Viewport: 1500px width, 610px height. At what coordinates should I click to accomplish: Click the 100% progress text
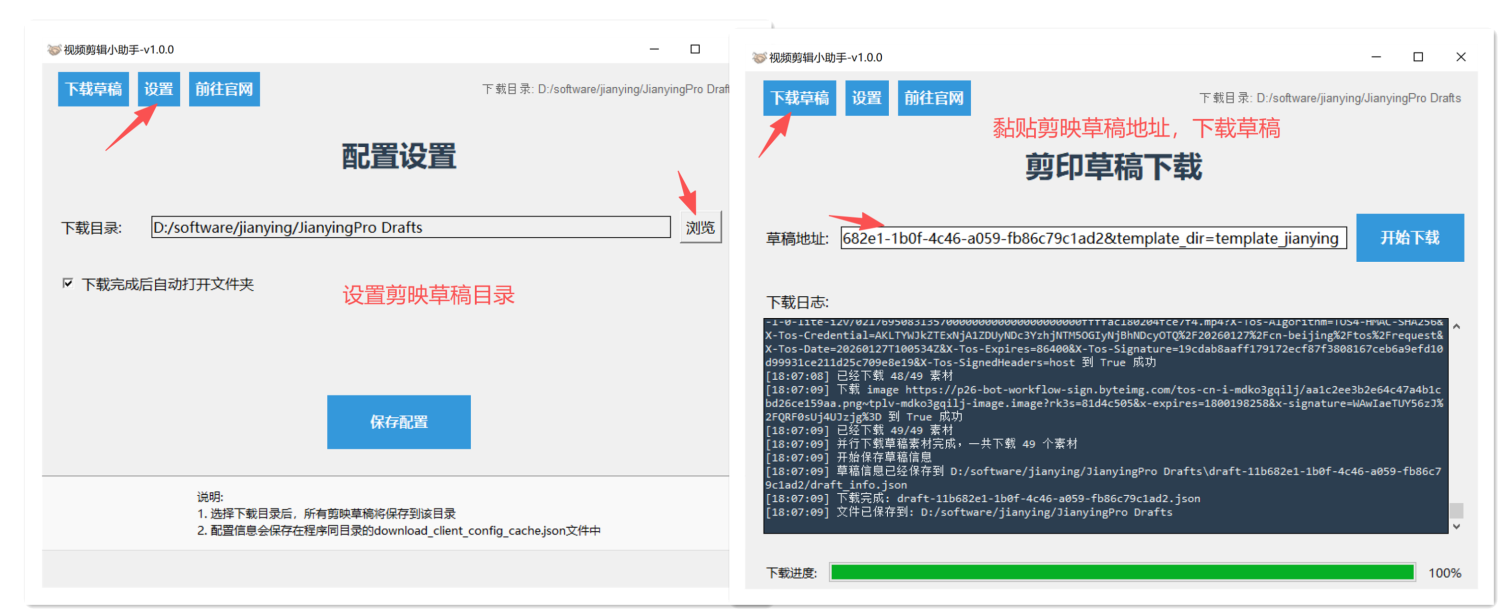tap(1445, 573)
